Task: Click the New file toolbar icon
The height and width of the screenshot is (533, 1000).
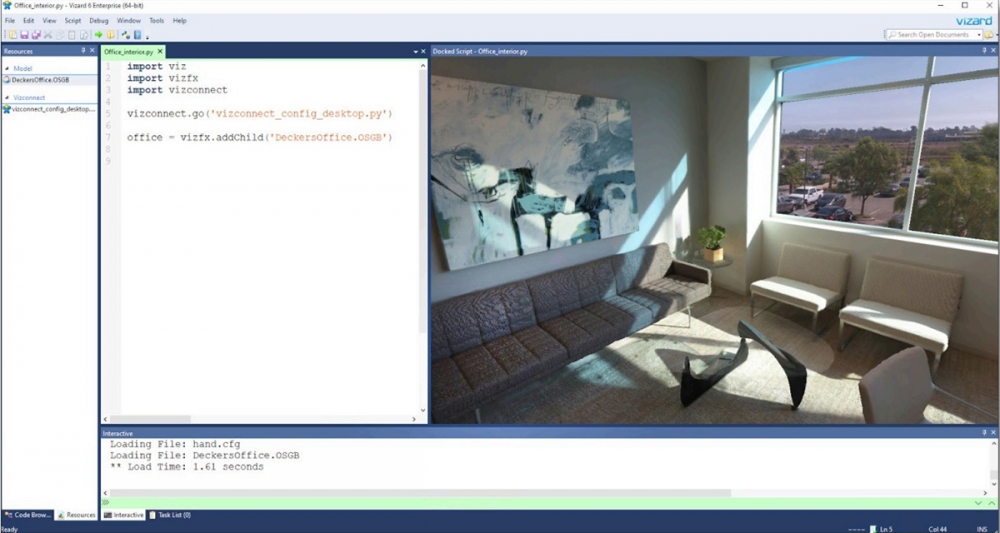Action: (x=11, y=35)
